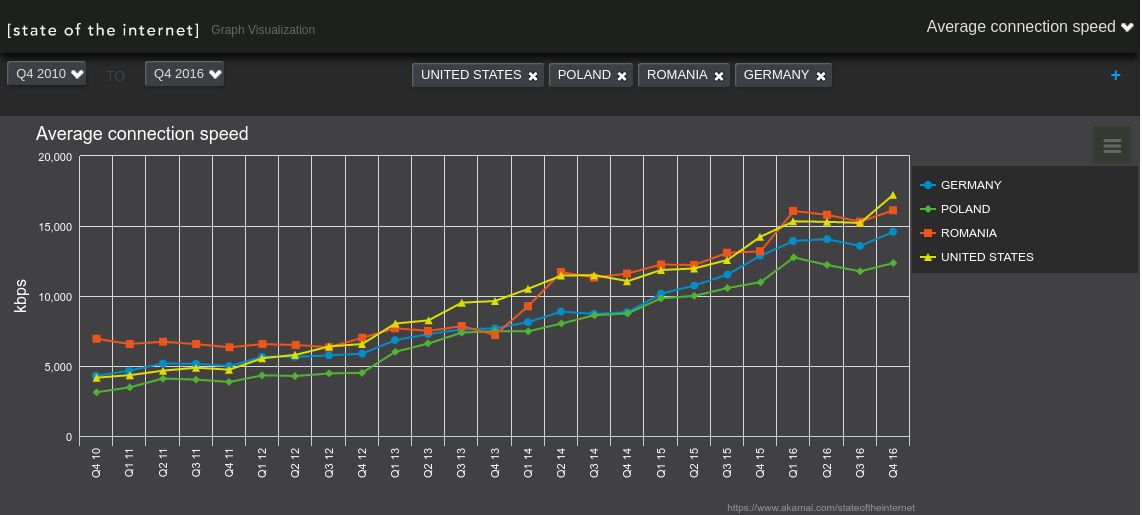
Task: Click the 5,000 y-axis value
Action: click(57, 367)
